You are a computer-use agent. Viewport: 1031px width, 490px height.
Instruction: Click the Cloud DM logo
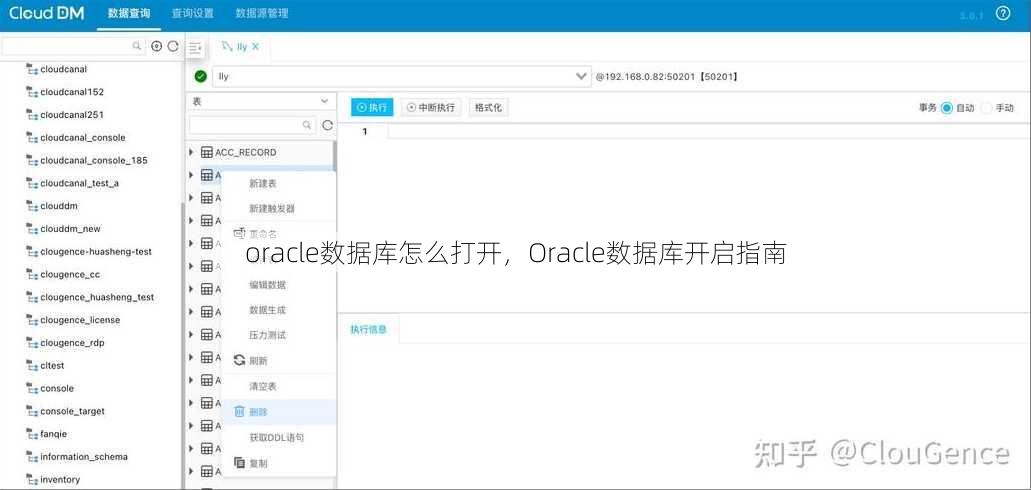click(x=47, y=13)
